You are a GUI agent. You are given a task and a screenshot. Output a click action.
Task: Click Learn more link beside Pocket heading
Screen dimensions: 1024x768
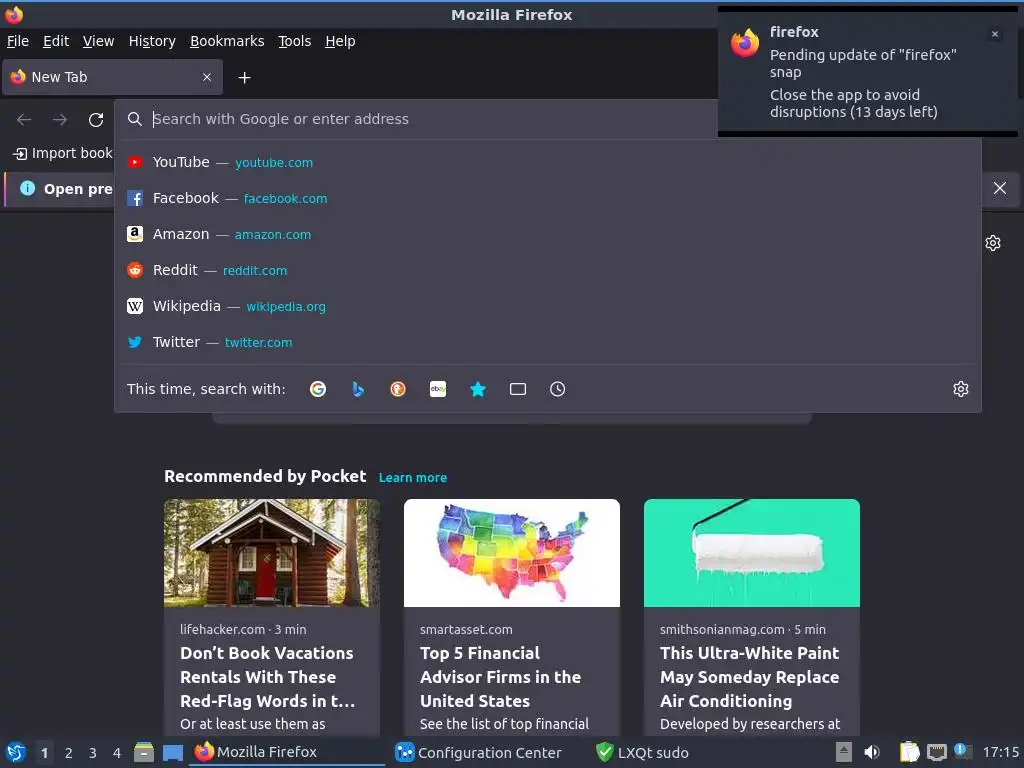click(x=413, y=477)
